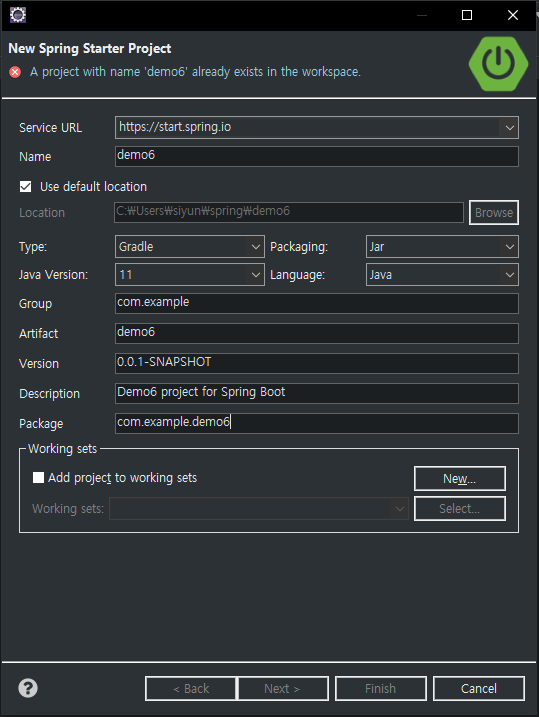Focus the Version field 0.0.1-SNAPSHOT
The height and width of the screenshot is (717, 539).
click(x=317, y=363)
